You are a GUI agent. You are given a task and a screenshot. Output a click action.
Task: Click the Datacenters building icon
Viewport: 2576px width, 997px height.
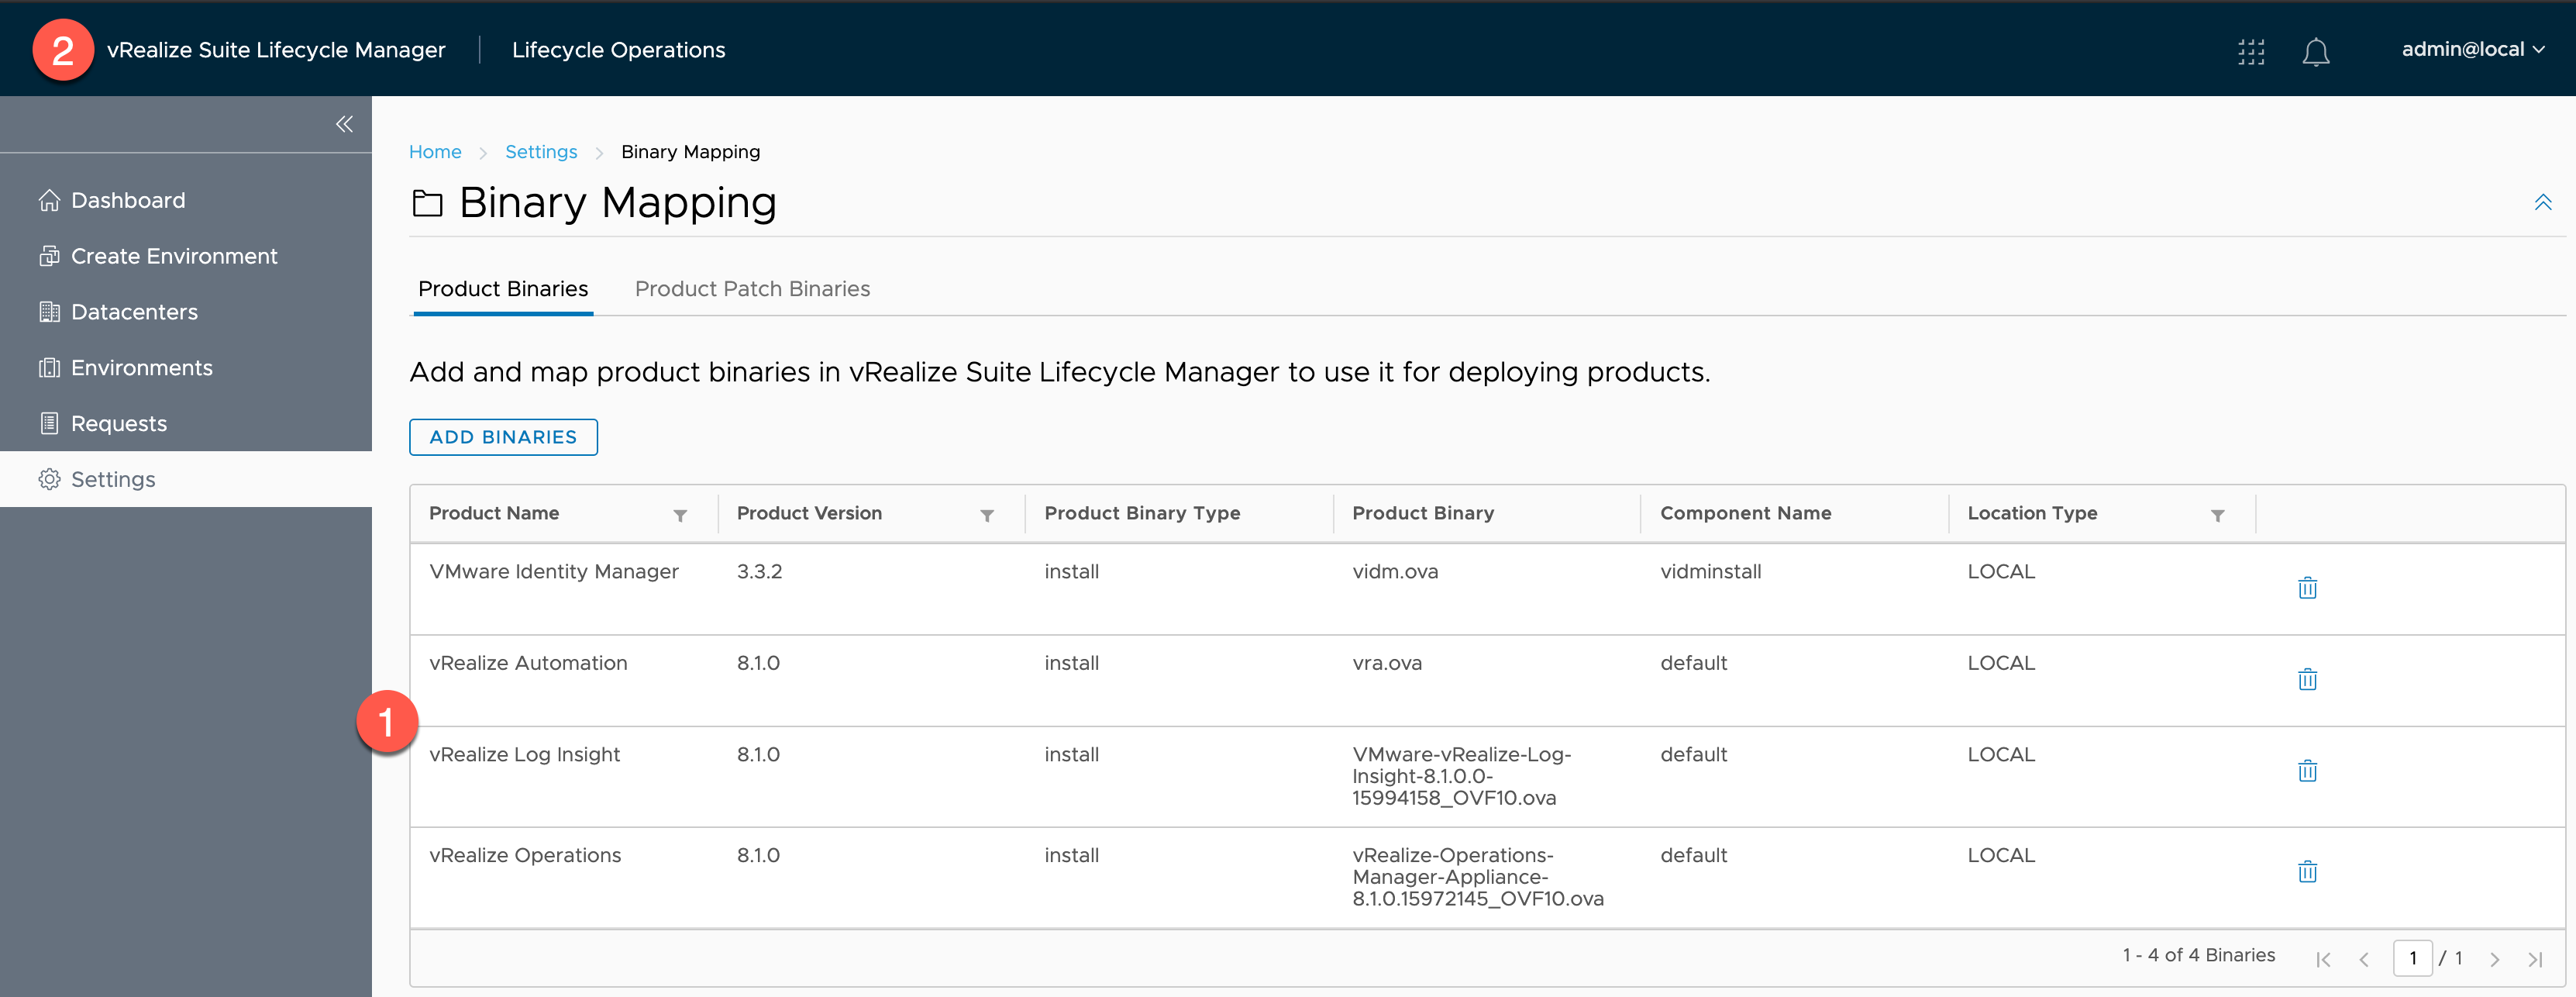[x=49, y=312]
